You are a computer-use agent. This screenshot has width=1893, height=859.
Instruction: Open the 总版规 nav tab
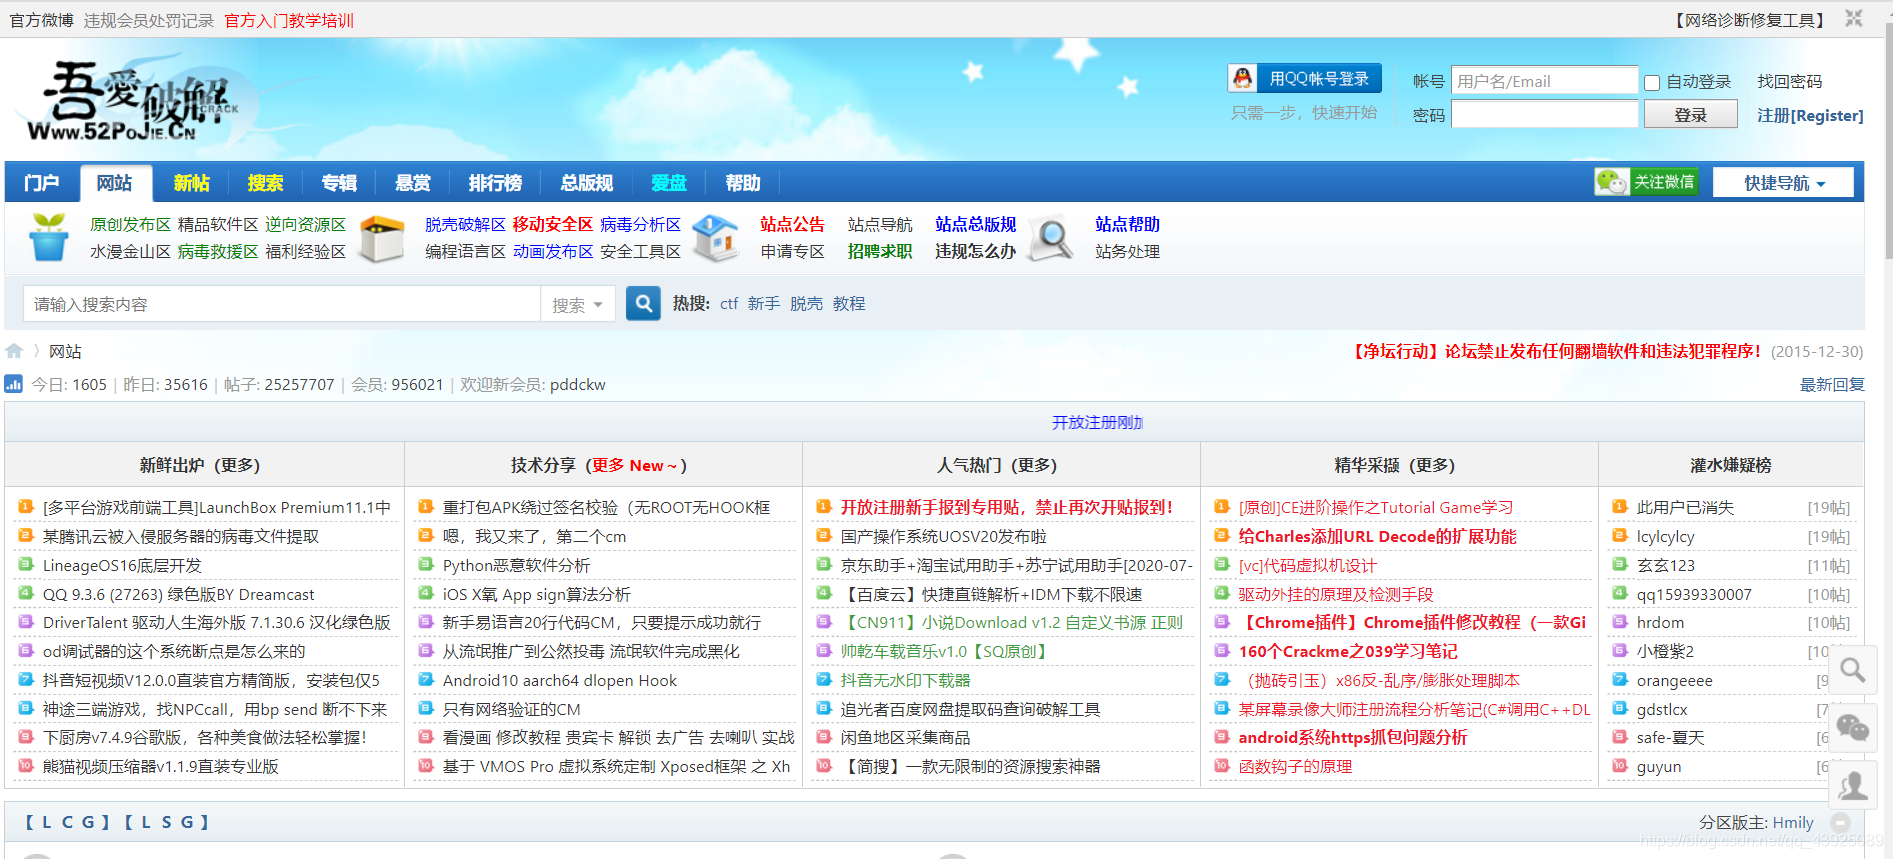click(587, 183)
